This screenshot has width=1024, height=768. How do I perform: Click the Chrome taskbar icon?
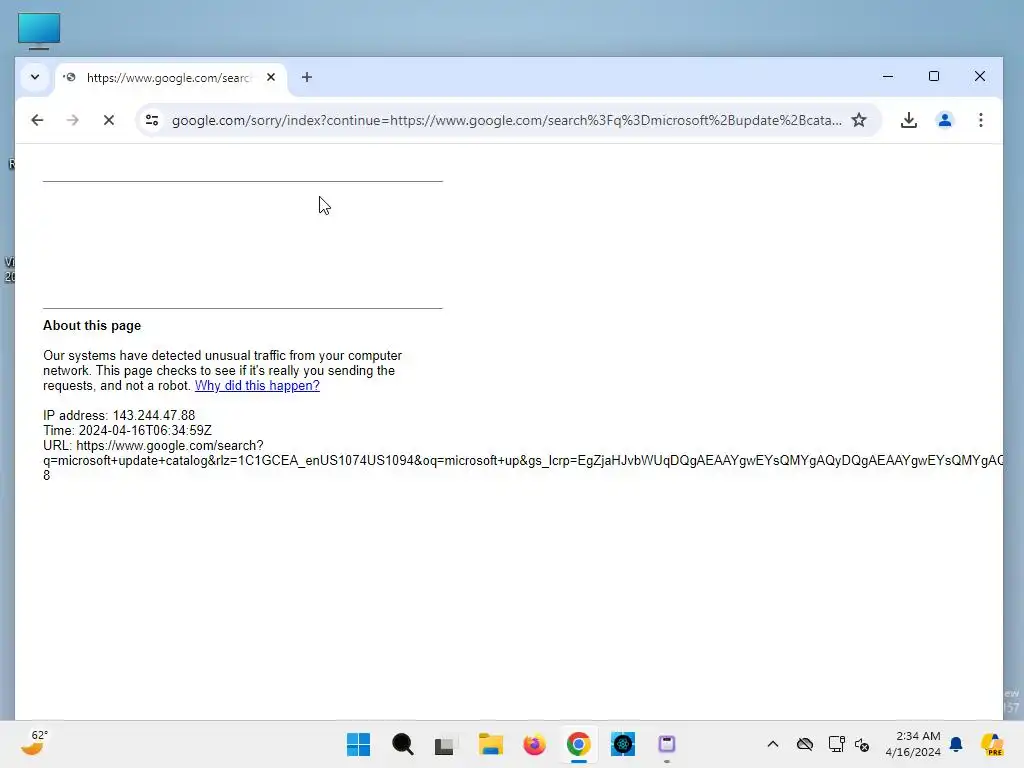coord(579,744)
